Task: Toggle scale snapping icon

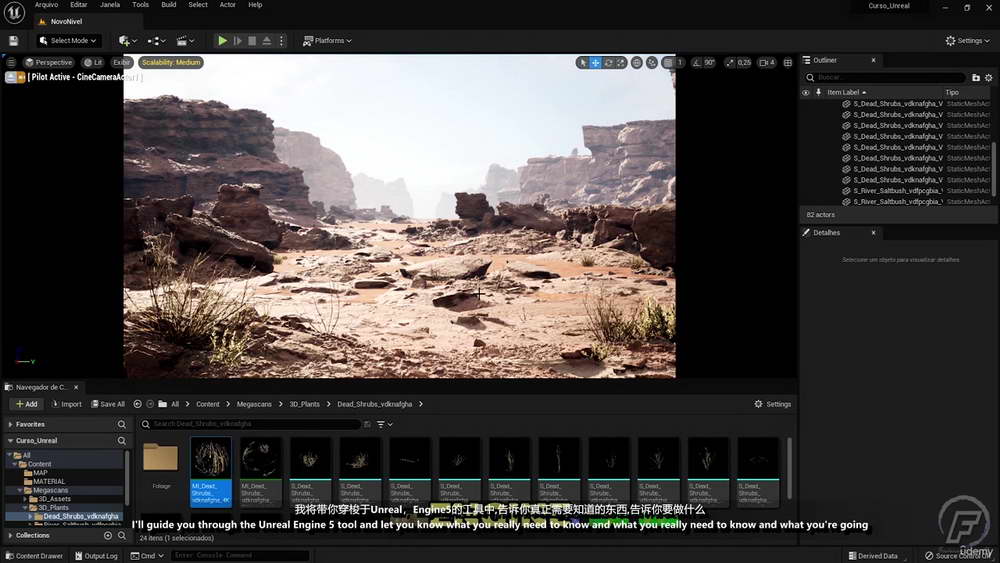Action: click(730, 62)
